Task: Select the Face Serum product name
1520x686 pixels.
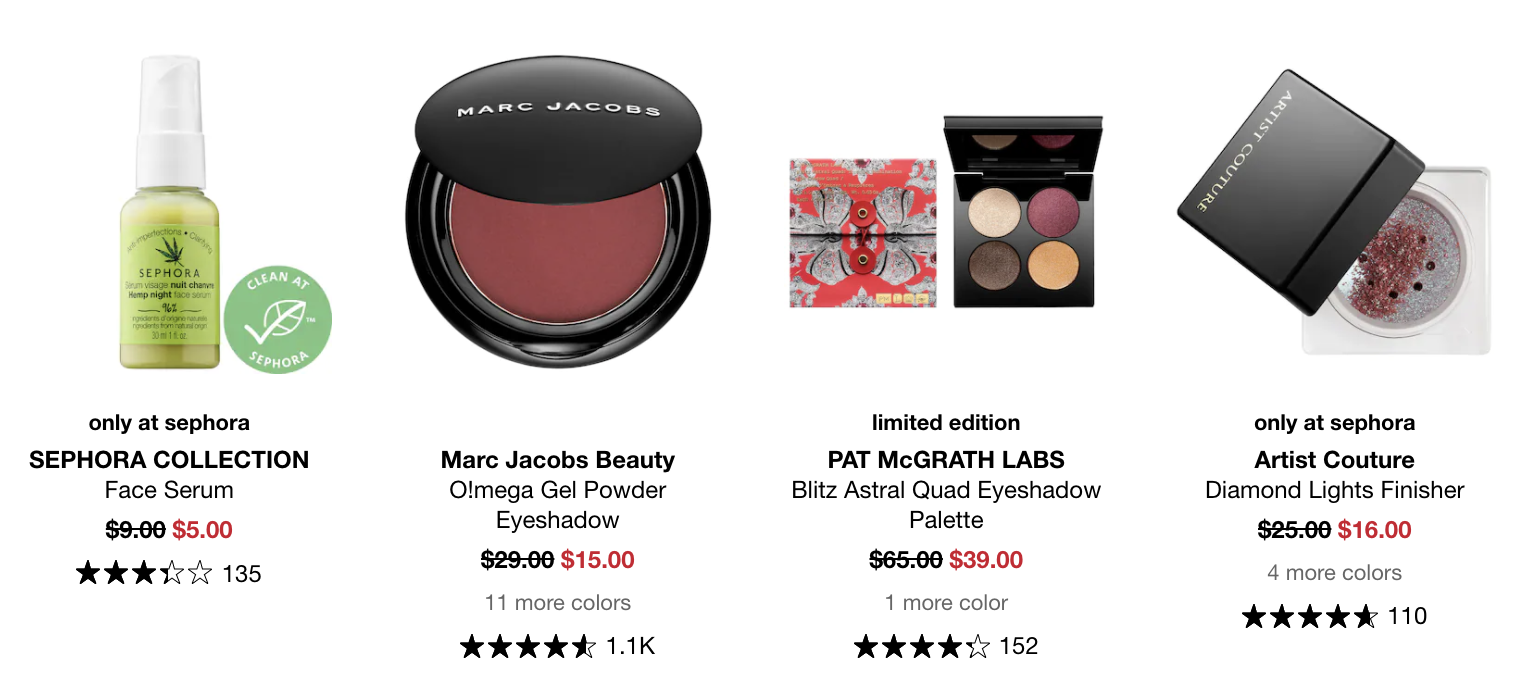Action: click(x=169, y=490)
